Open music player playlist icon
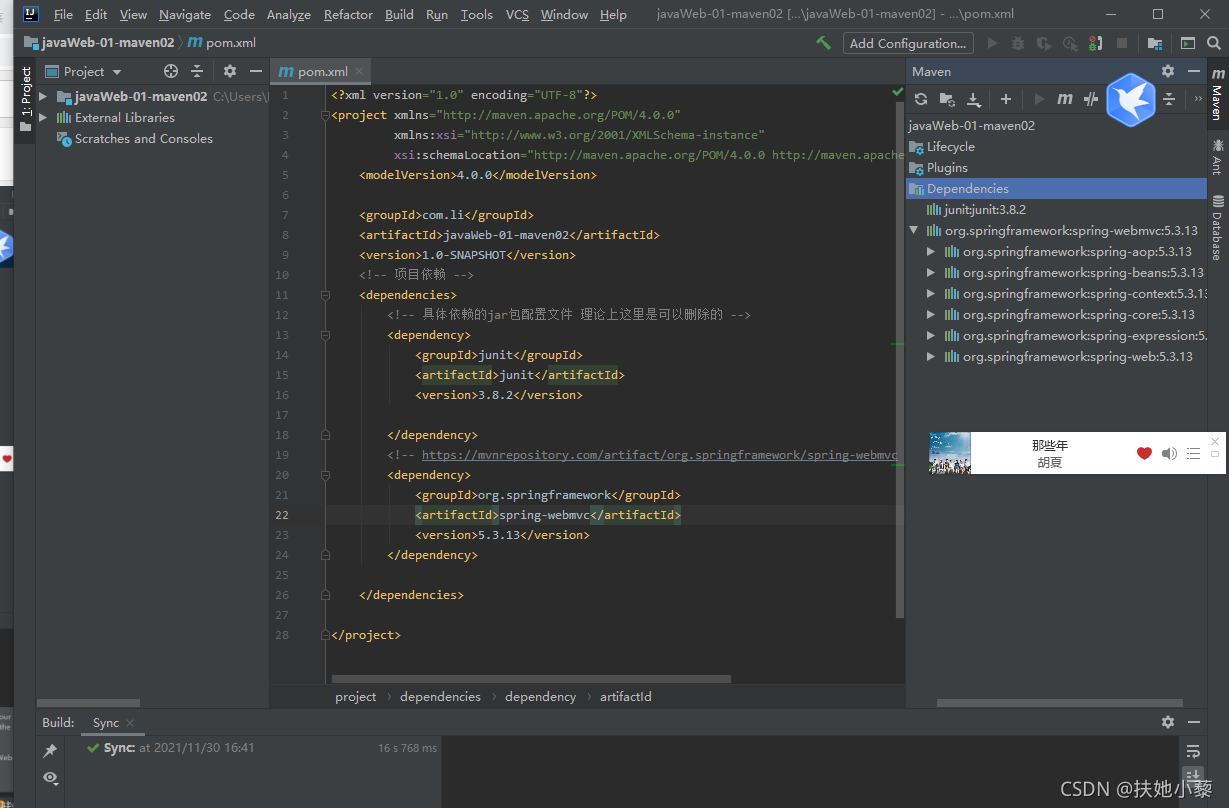The height and width of the screenshot is (808, 1229). [1193, 453]
